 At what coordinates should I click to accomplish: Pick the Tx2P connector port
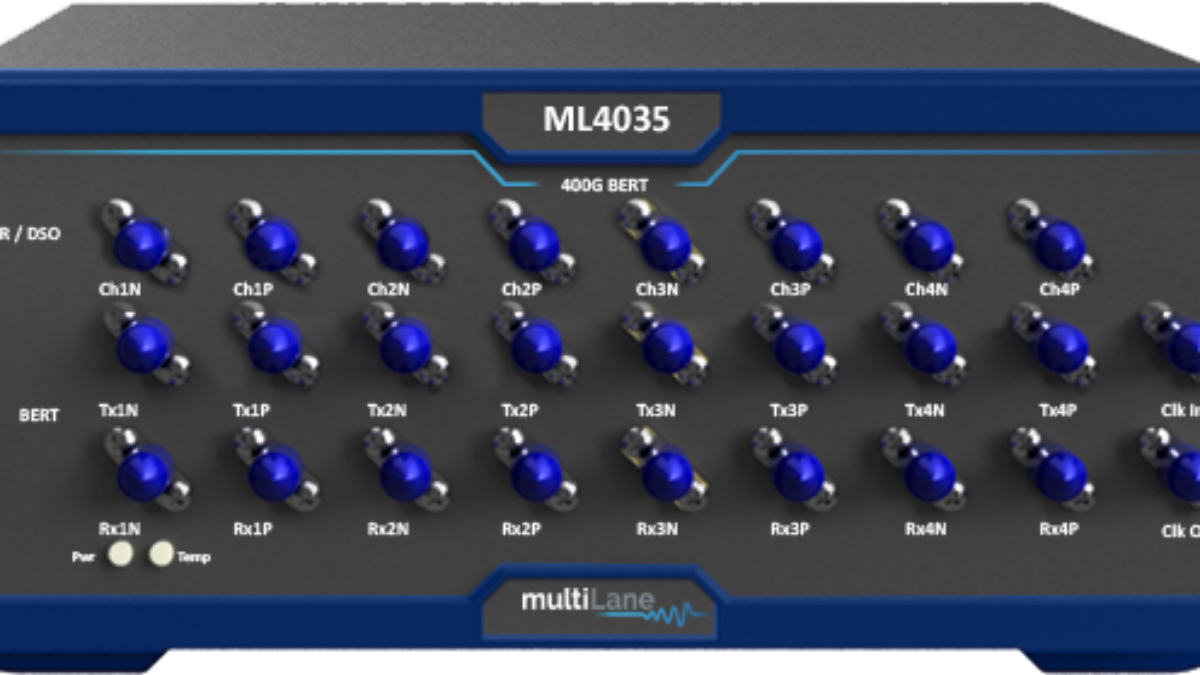[x=538, y=346]
